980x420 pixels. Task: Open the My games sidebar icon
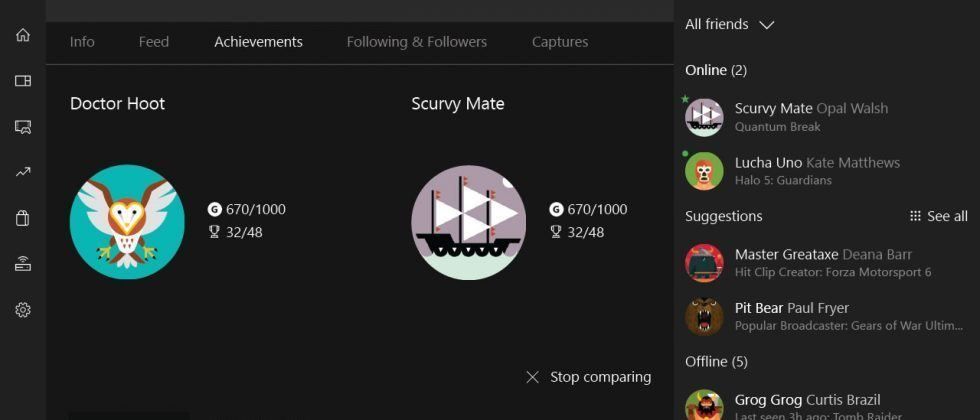pos(23,81)
